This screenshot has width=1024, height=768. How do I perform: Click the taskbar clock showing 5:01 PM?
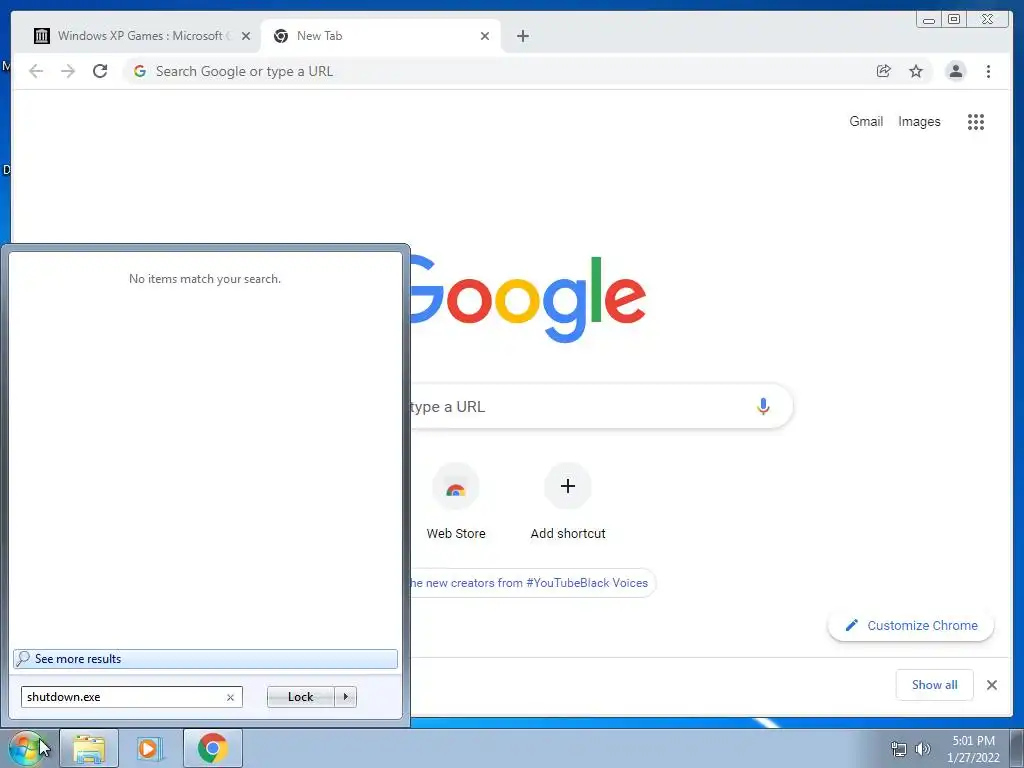coord(973,749)
